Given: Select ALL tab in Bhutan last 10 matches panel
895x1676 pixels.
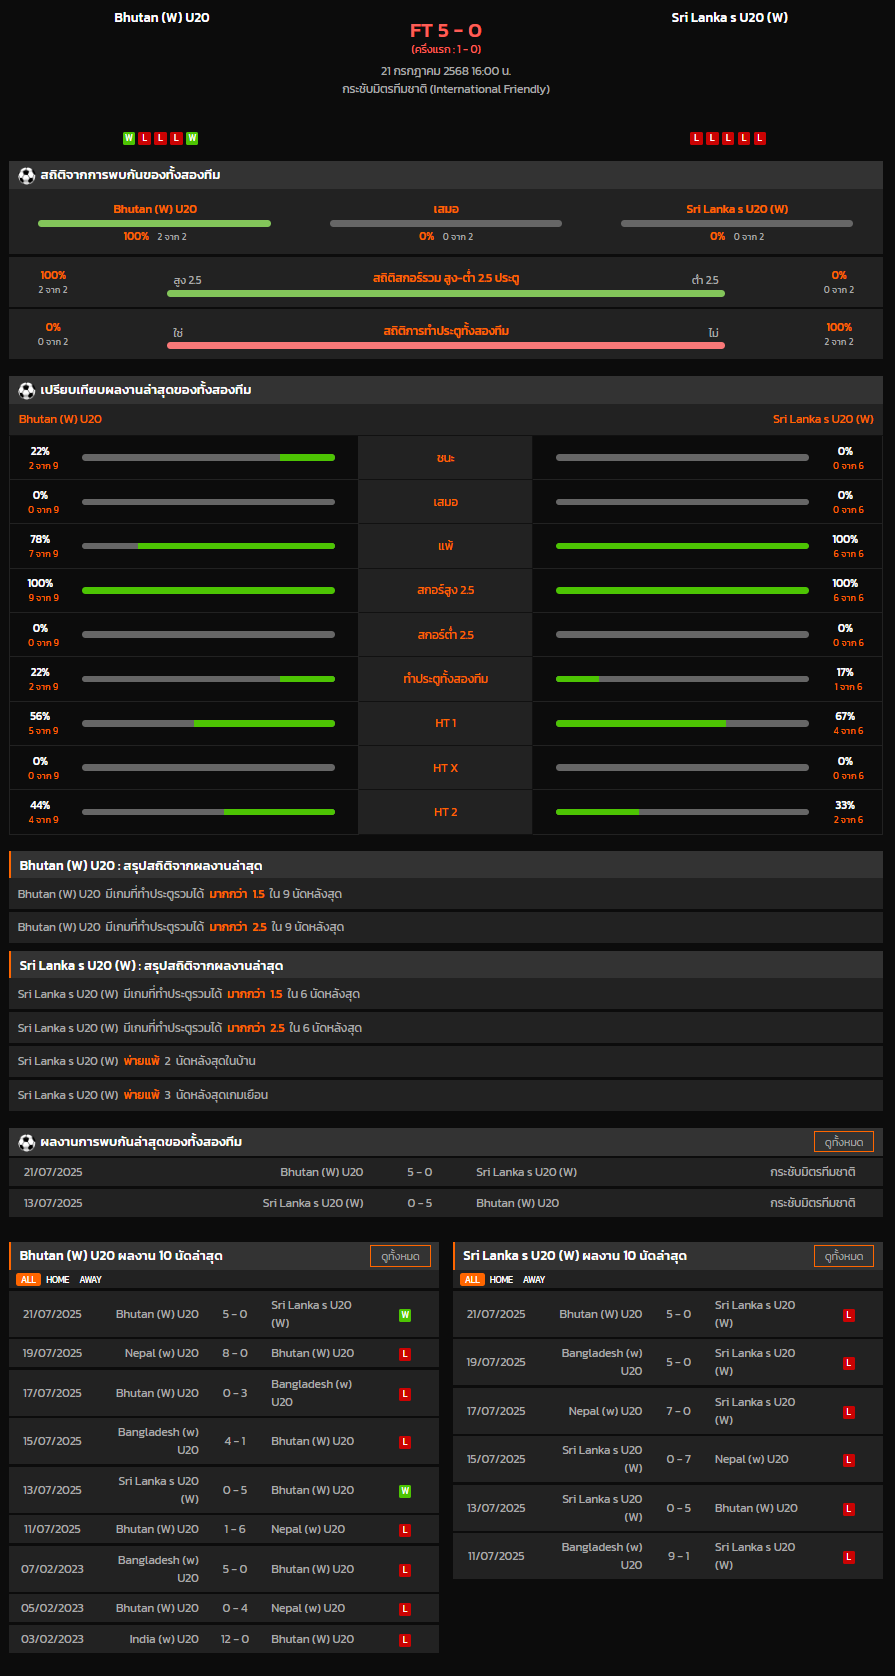Looking at the screenshot, I should pyautogui.click(x=28, y=1280).
